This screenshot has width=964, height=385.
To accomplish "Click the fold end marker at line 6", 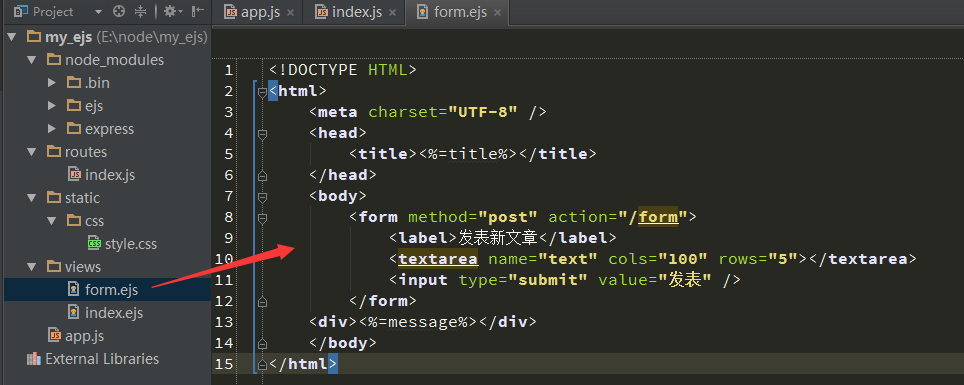I will 263,177.
